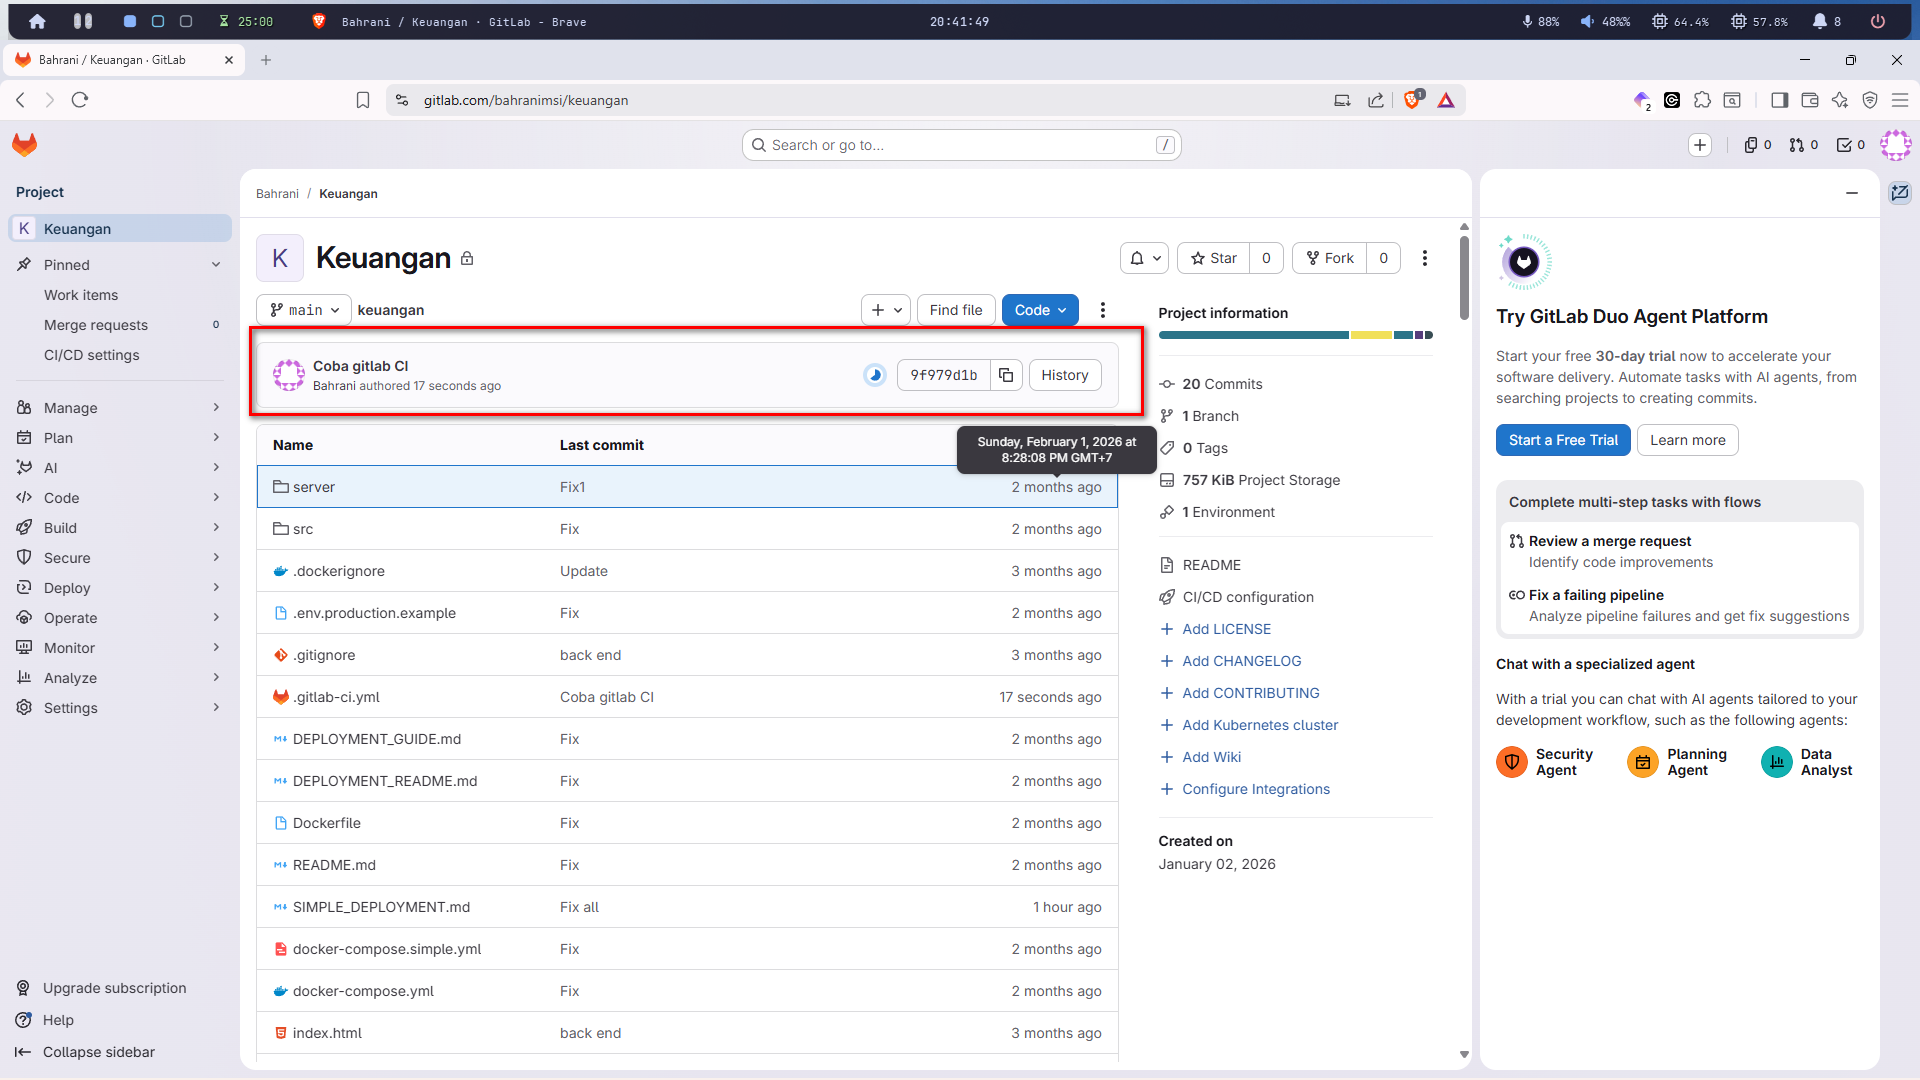1920x1080 pixels.
Task: Expand the Settings sidebar section
Action: pos(120,708)
